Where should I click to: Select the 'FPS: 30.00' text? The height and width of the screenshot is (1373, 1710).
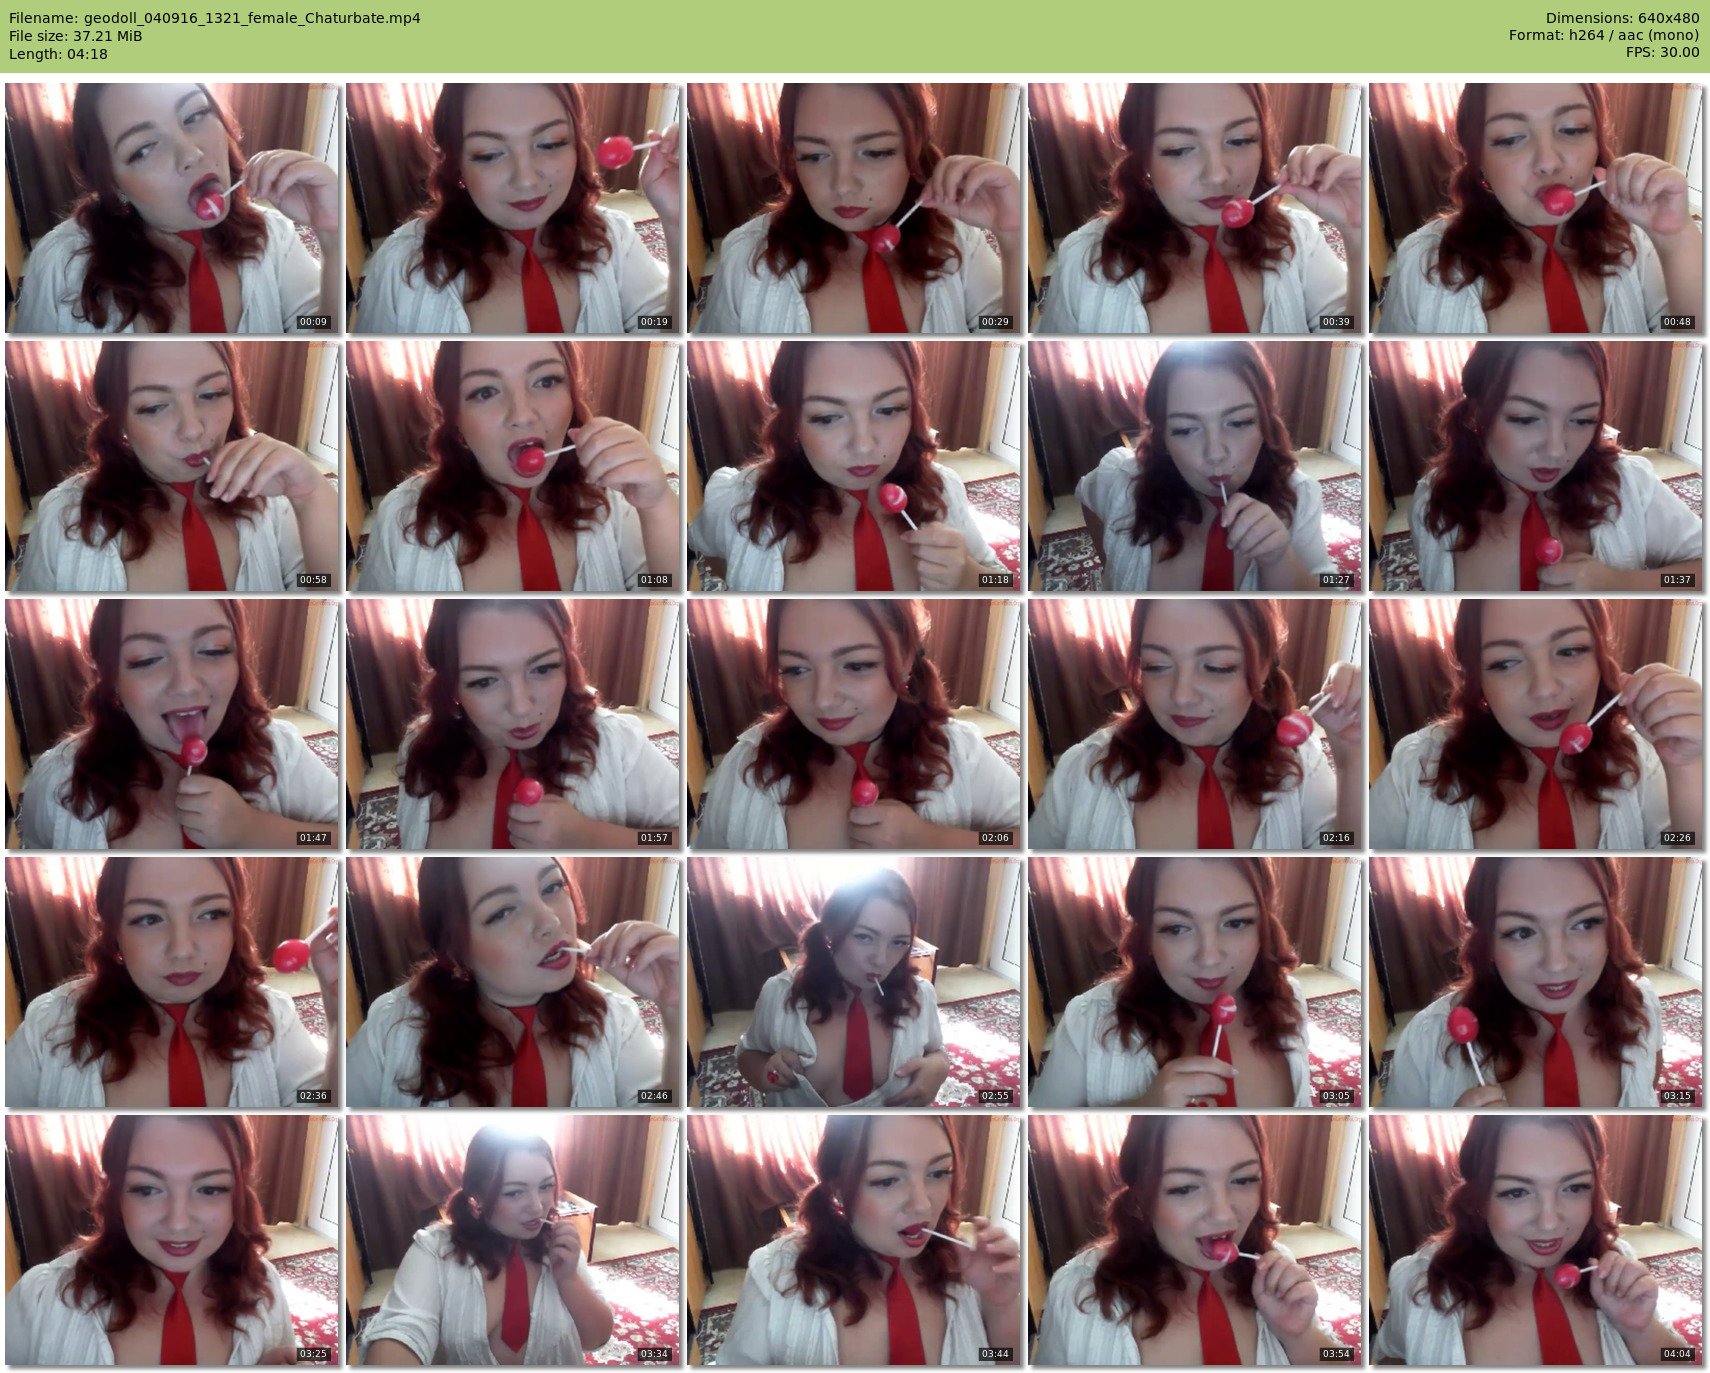coord(1662,52)
